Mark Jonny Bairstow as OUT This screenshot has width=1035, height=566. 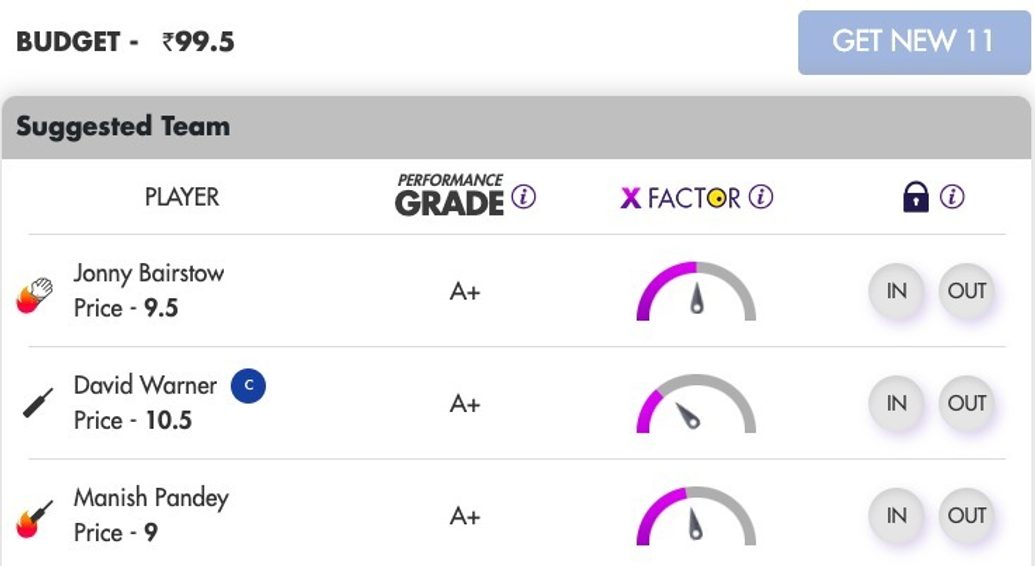click(x=967, y=291)
